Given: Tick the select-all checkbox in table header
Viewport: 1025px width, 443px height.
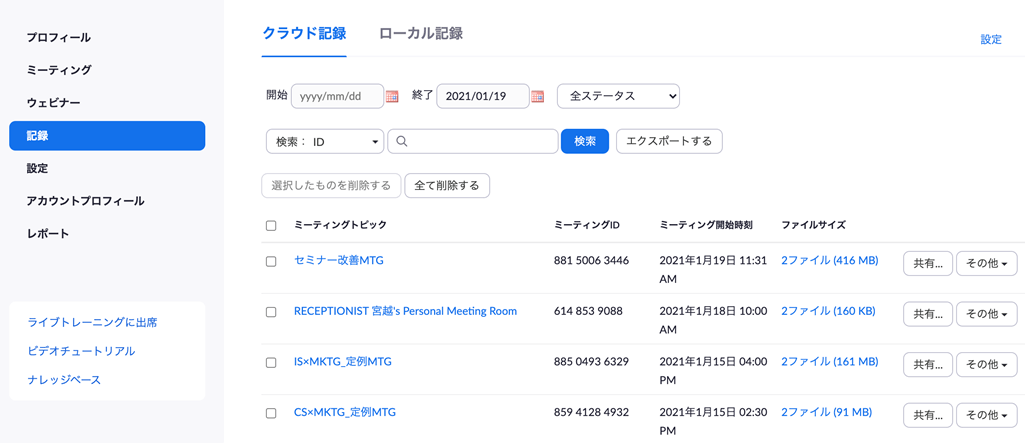Looking at the screenshot, I should tap(271, 226).
